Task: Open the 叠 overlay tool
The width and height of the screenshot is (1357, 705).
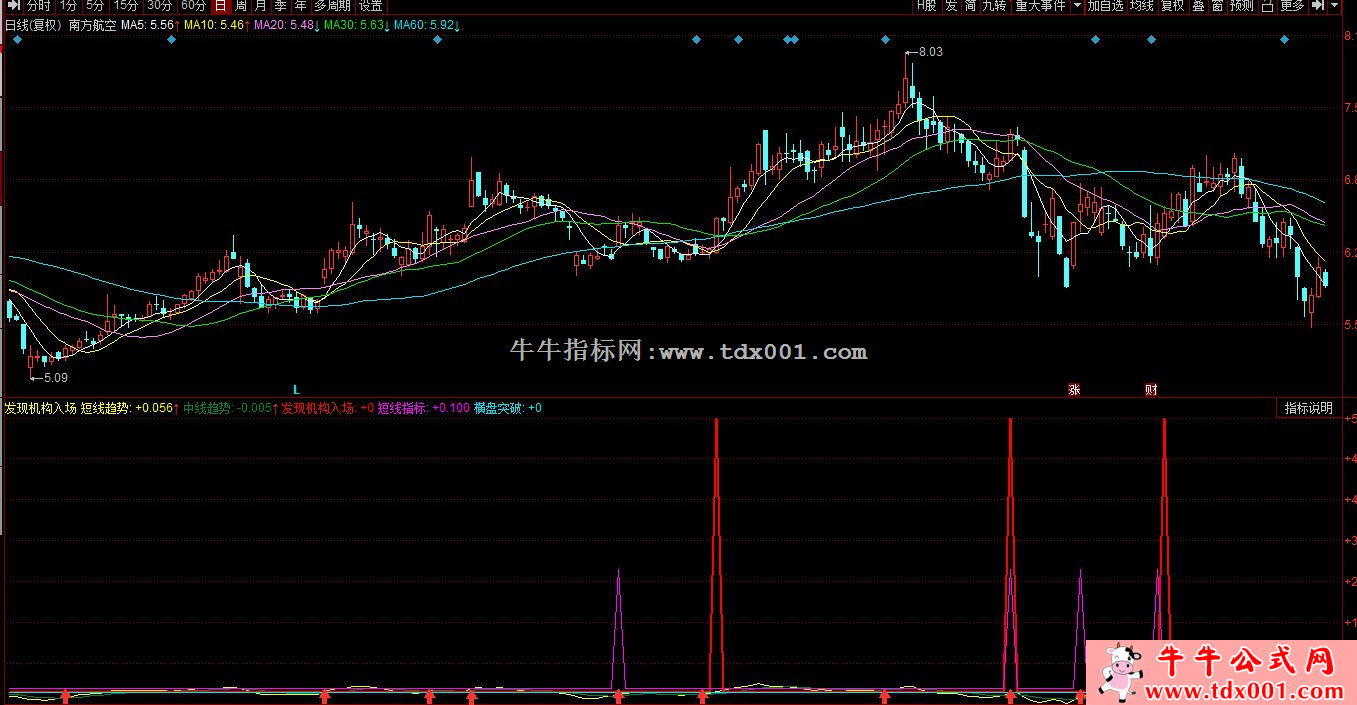Action: (x=1198, y=6)
